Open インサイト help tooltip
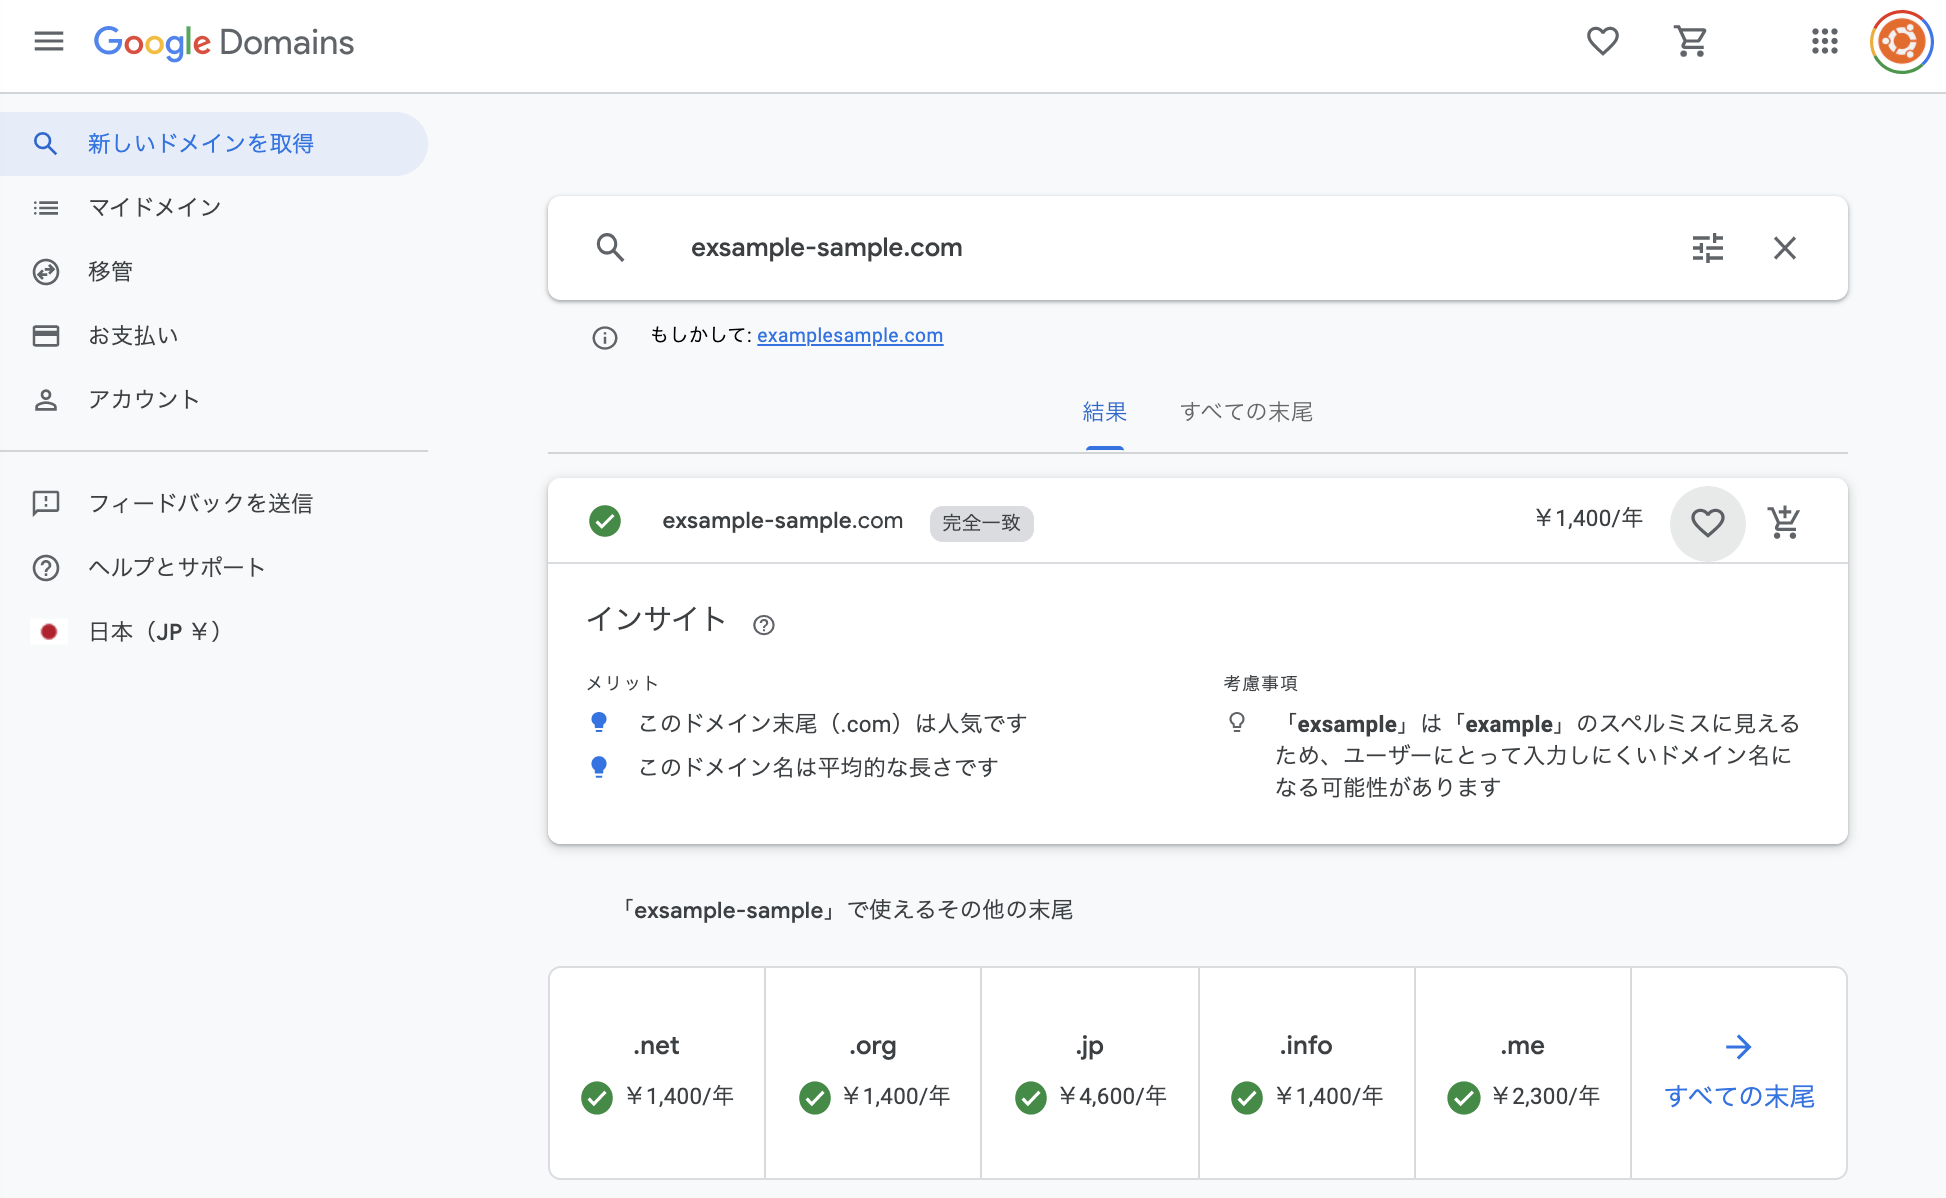The height and width of the screenshot is (1198, 1946). pyautogui.click(x=764, y=625)
